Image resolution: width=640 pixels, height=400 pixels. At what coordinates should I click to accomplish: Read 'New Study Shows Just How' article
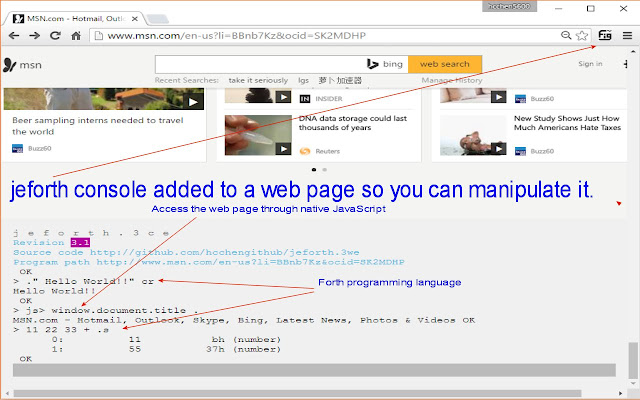pos(567,123)
